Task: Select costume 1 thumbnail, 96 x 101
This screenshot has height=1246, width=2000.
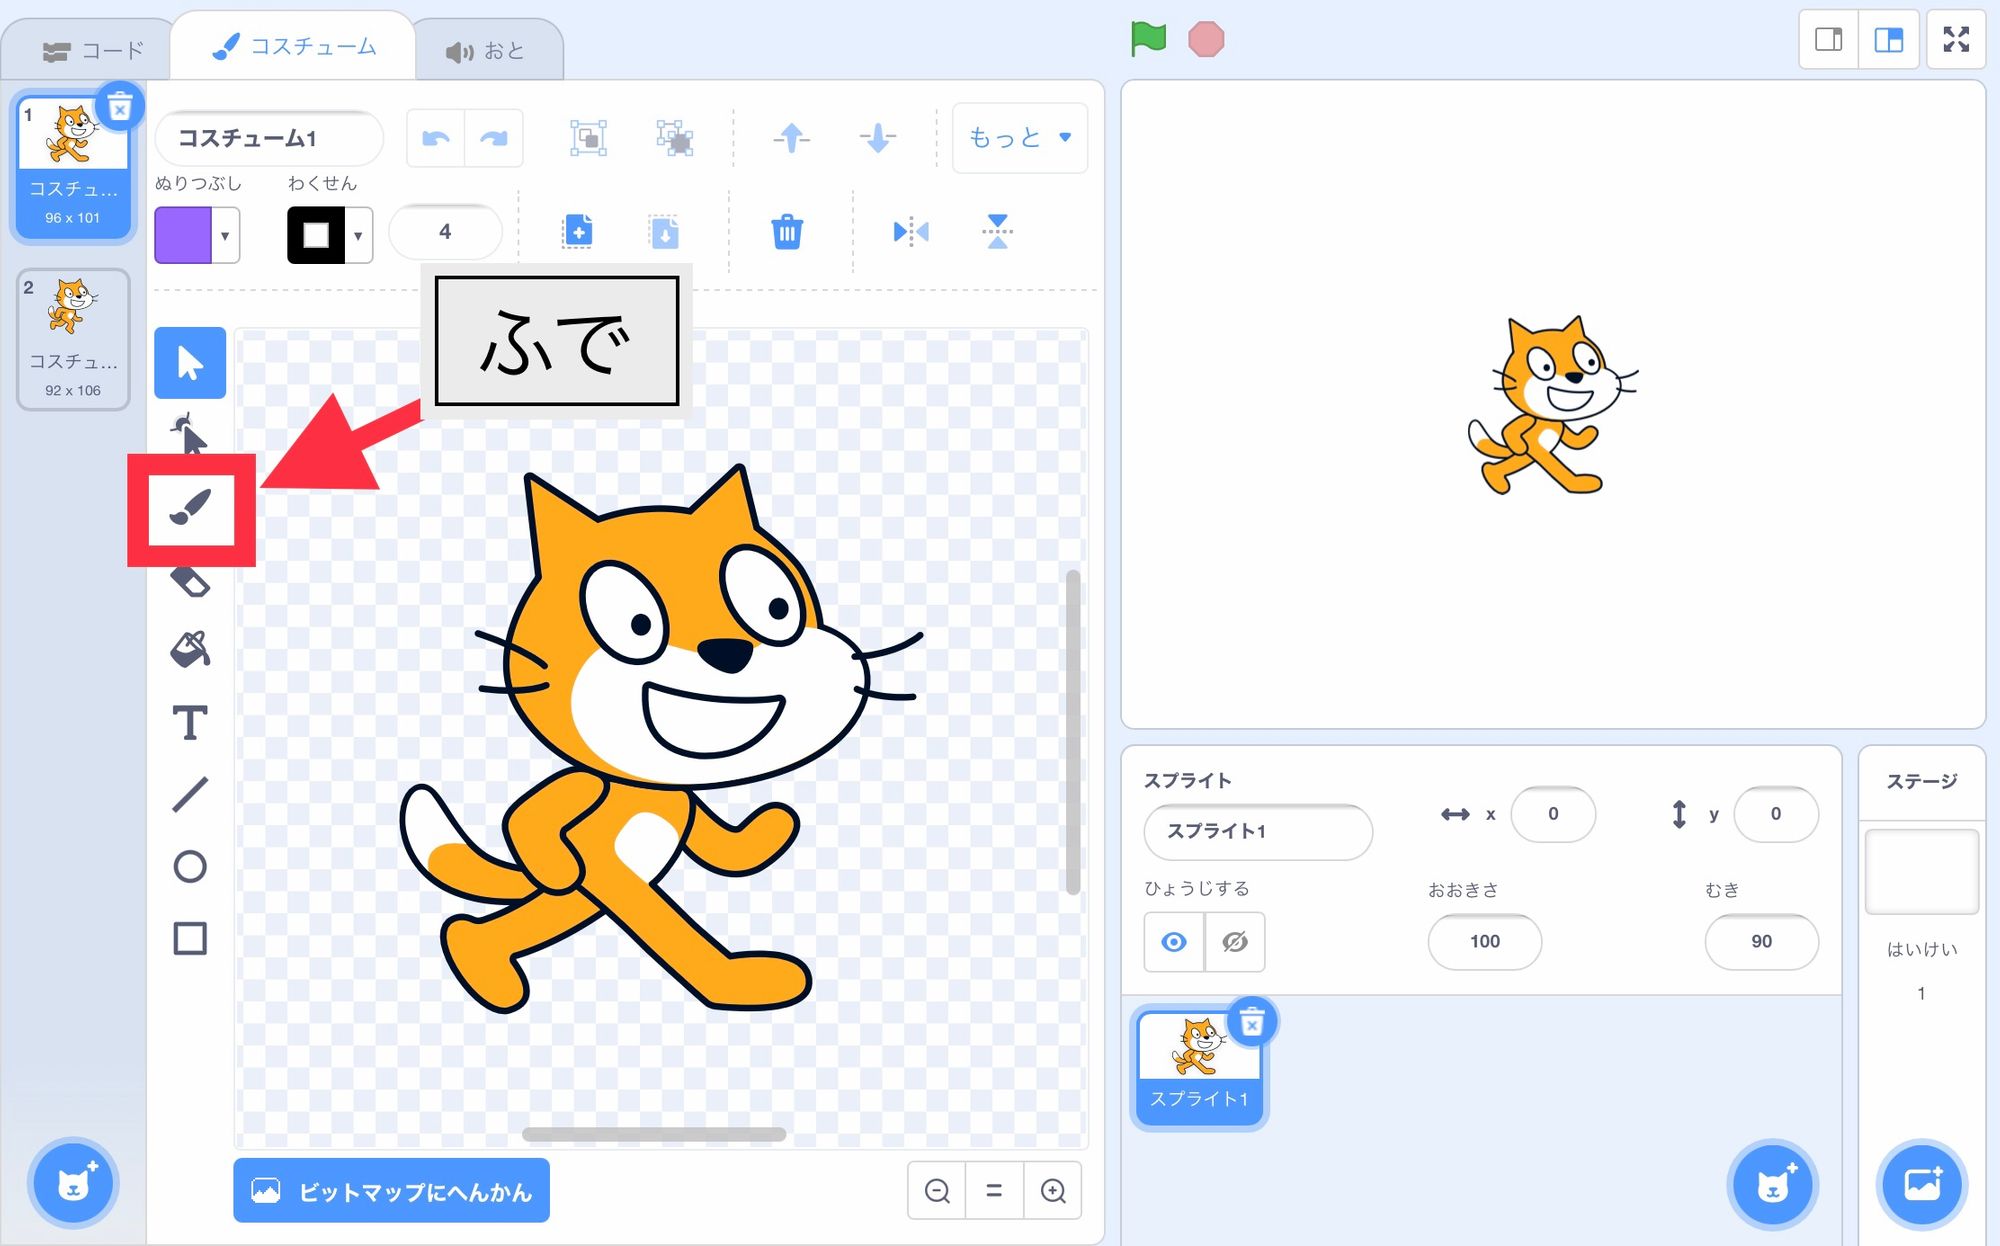Action: (73, 167)
